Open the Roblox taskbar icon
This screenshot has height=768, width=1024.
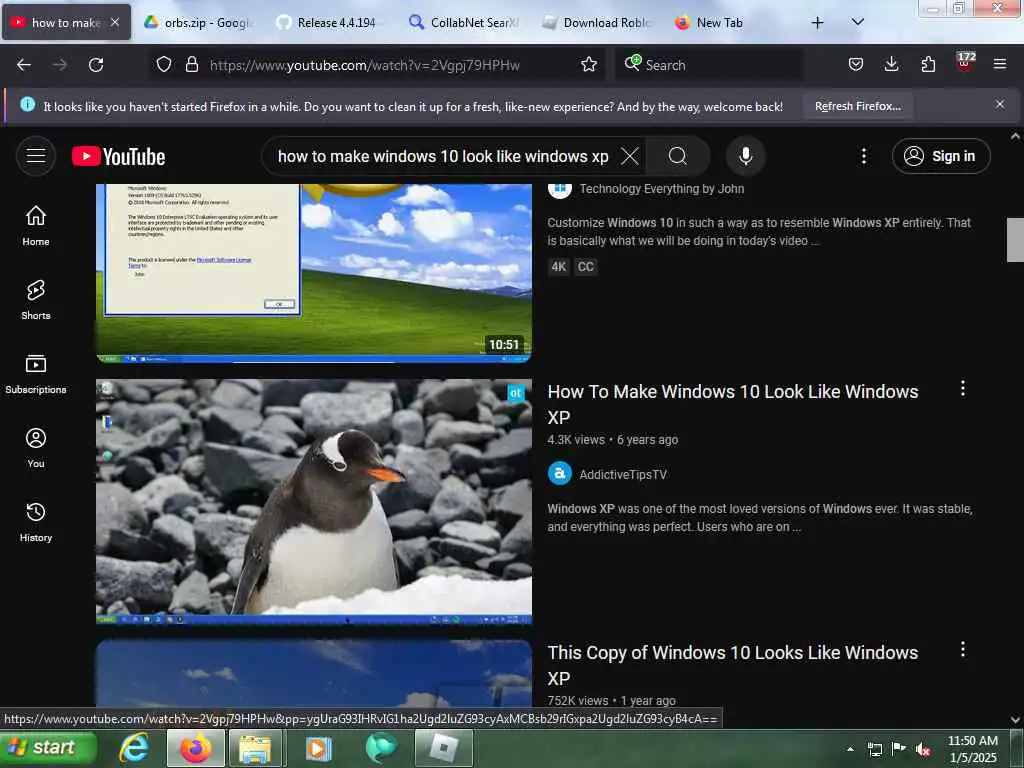(443, 748)
